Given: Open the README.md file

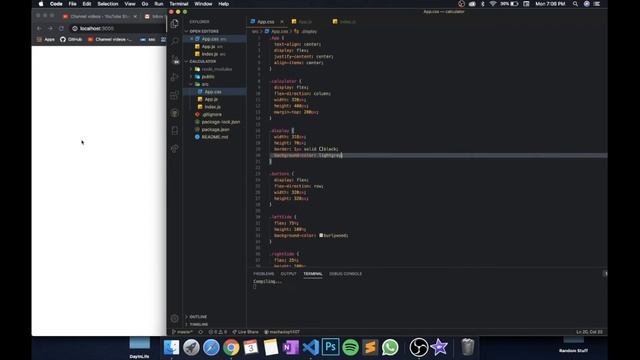Looking at the screenshot, I should coord(215,137).
